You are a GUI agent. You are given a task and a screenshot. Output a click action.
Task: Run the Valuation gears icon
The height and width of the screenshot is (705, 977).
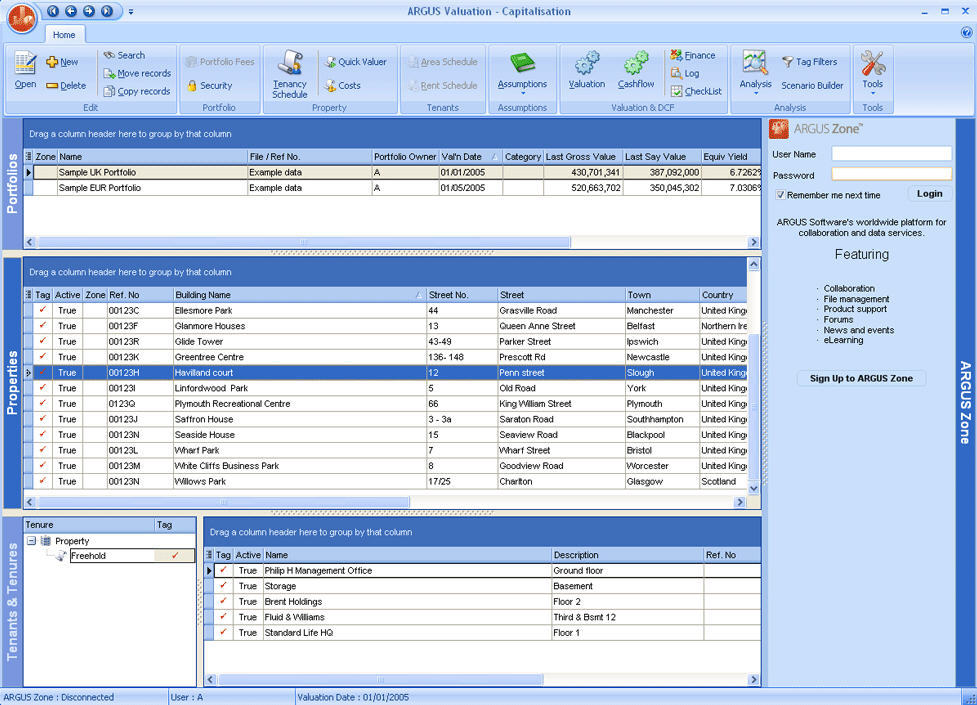587,63
